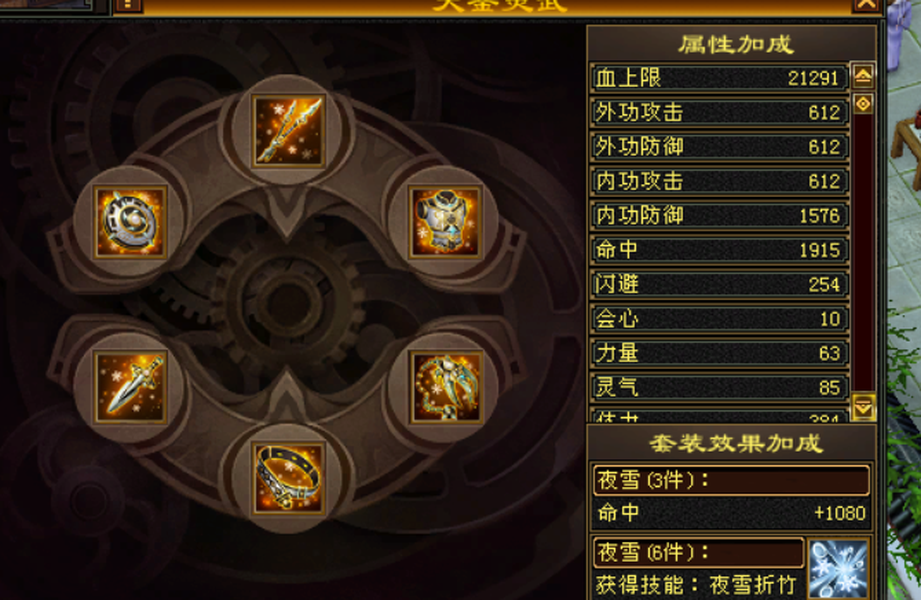Click the dark red scrollbar track
This screenshot has width=921, height=600.
(863, 254)
